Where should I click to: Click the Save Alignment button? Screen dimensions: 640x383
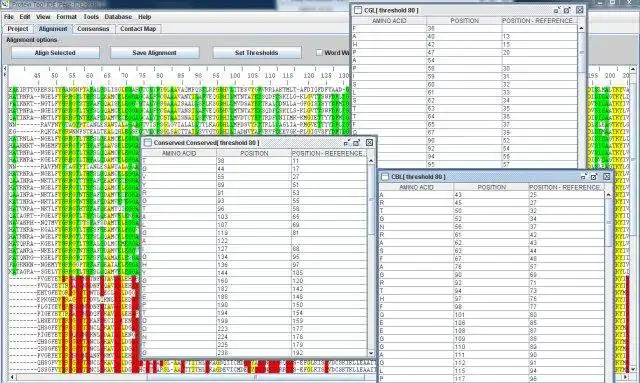155,53
